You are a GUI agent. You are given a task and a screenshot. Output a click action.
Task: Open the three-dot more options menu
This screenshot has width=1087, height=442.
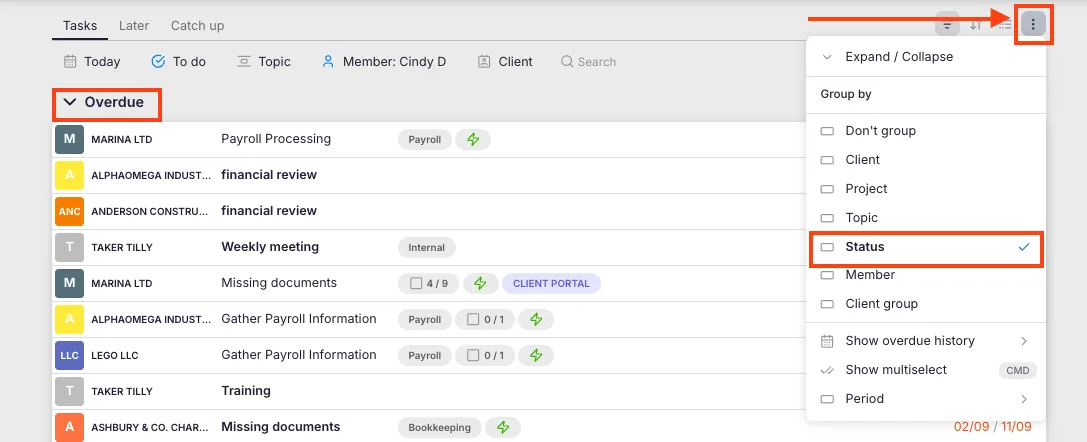point(1033,25)
